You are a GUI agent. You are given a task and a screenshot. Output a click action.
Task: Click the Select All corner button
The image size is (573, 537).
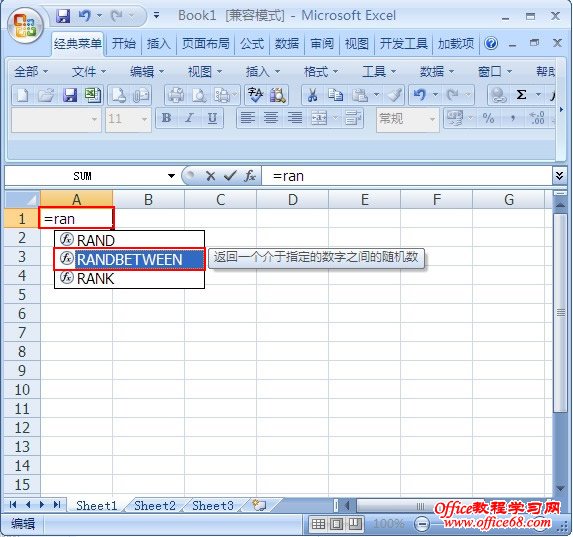pyautogui.click(x=22, y=200)
